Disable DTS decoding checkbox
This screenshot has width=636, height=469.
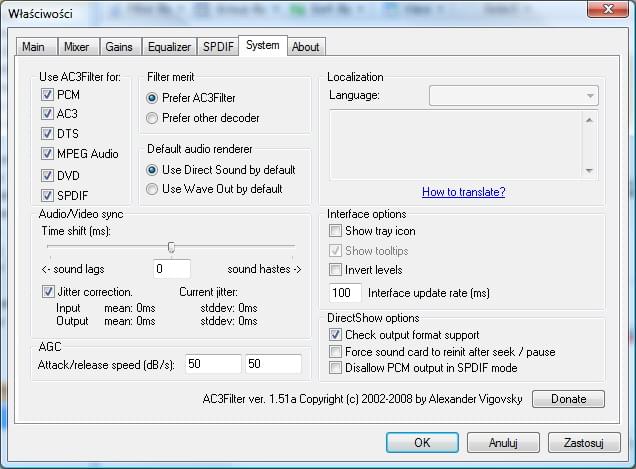tap(47, 133)
